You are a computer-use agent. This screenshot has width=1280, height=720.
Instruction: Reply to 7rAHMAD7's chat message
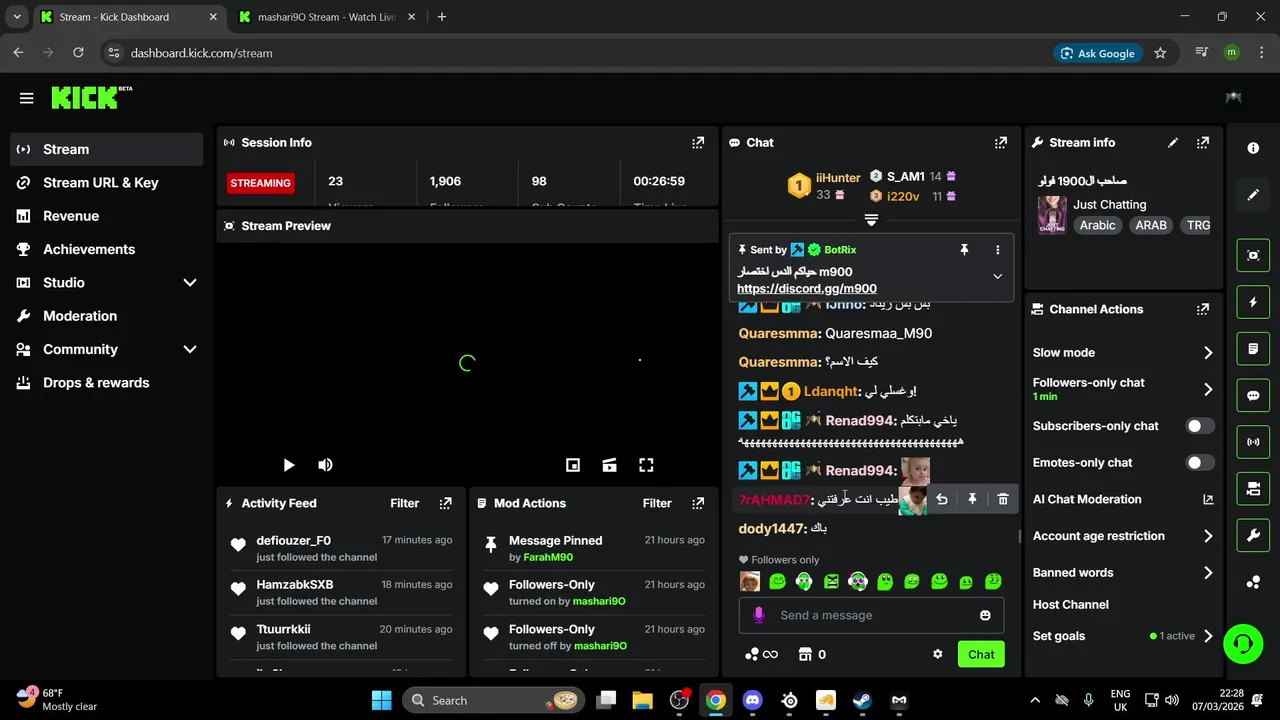point(941,499)
